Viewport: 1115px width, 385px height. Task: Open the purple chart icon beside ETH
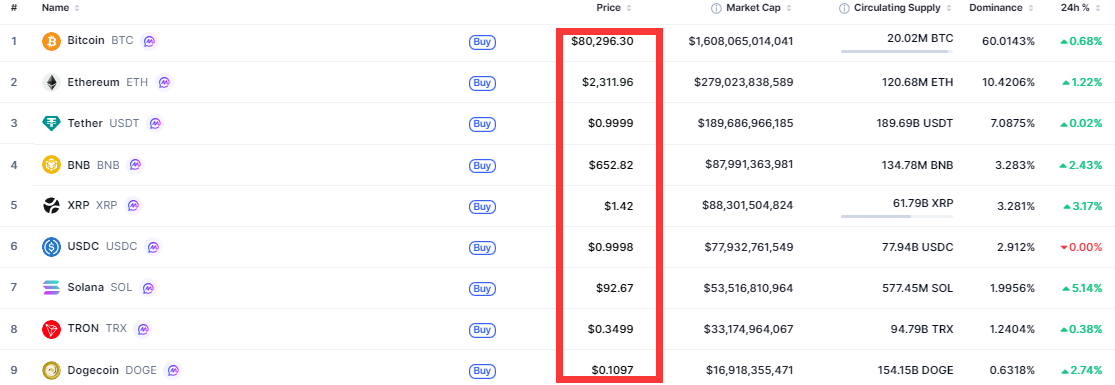coord(164,83)
